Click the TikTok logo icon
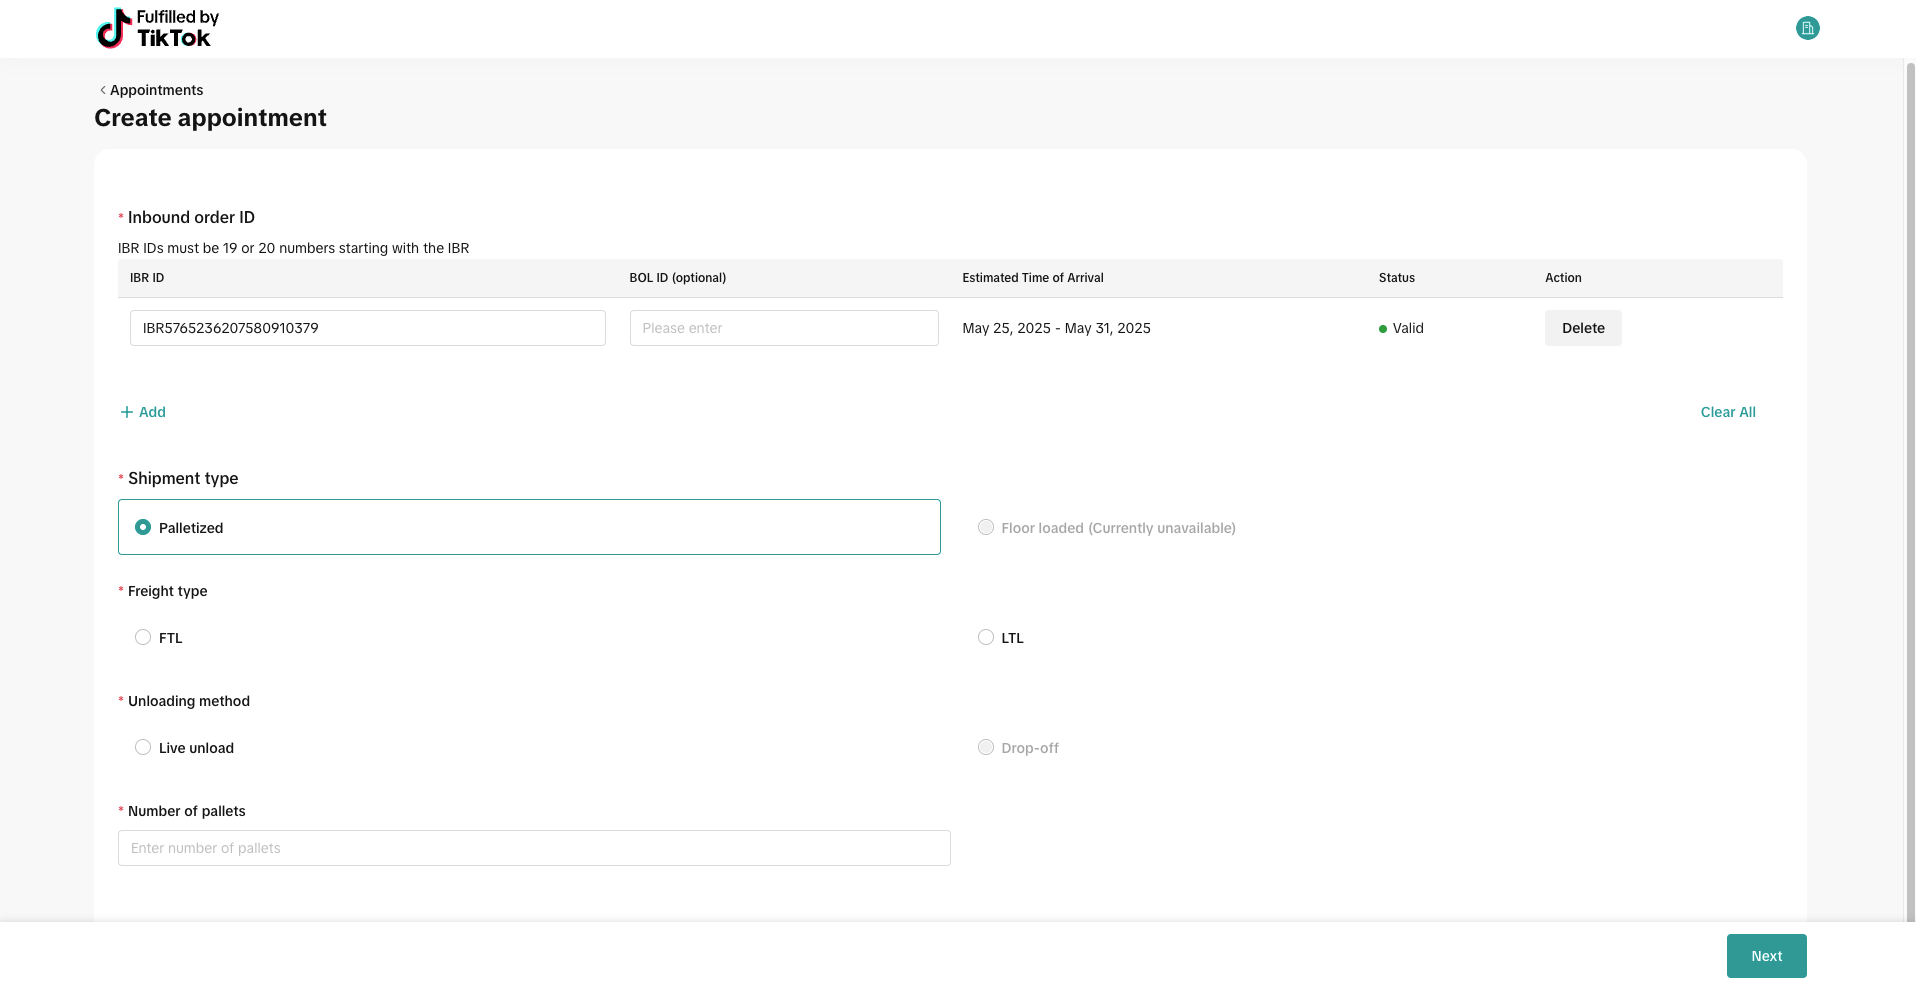Image resolution: width=1916 pixels, height=988 pixels. (113, 29)
